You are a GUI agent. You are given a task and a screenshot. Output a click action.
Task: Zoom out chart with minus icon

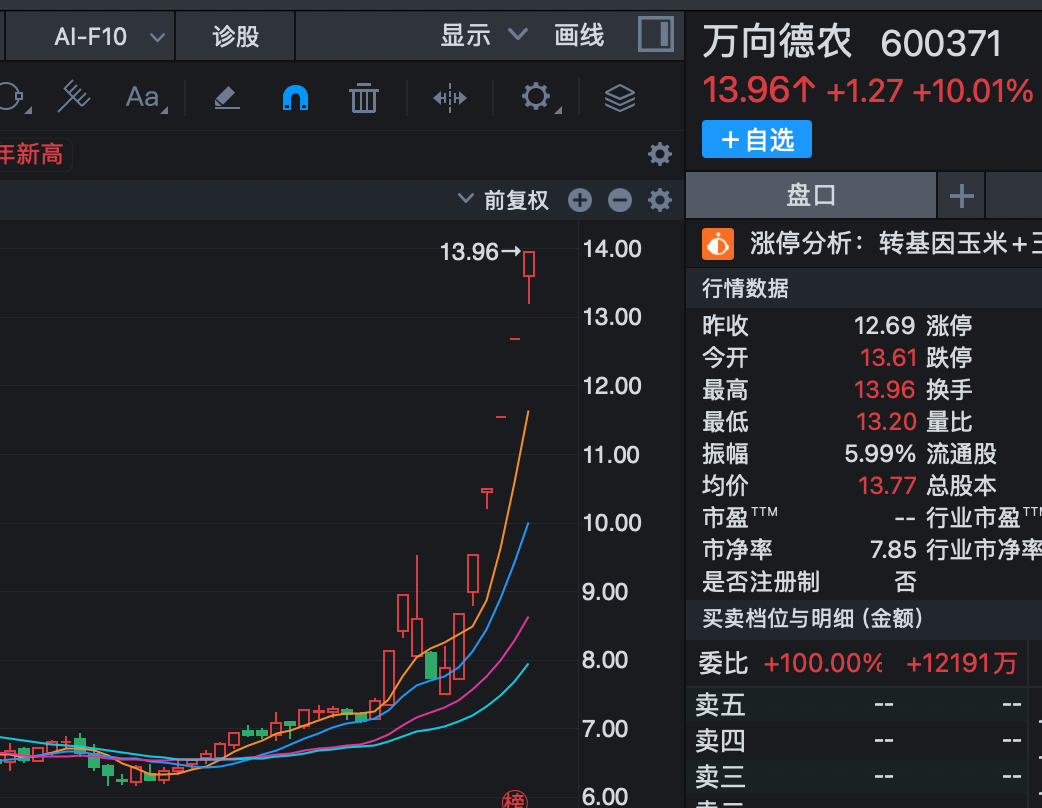tap(619, 199)
